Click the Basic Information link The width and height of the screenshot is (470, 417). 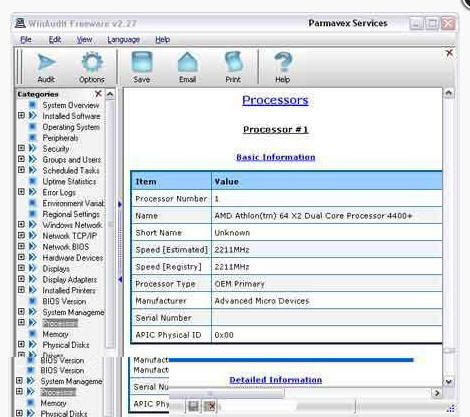coord(276,157)
